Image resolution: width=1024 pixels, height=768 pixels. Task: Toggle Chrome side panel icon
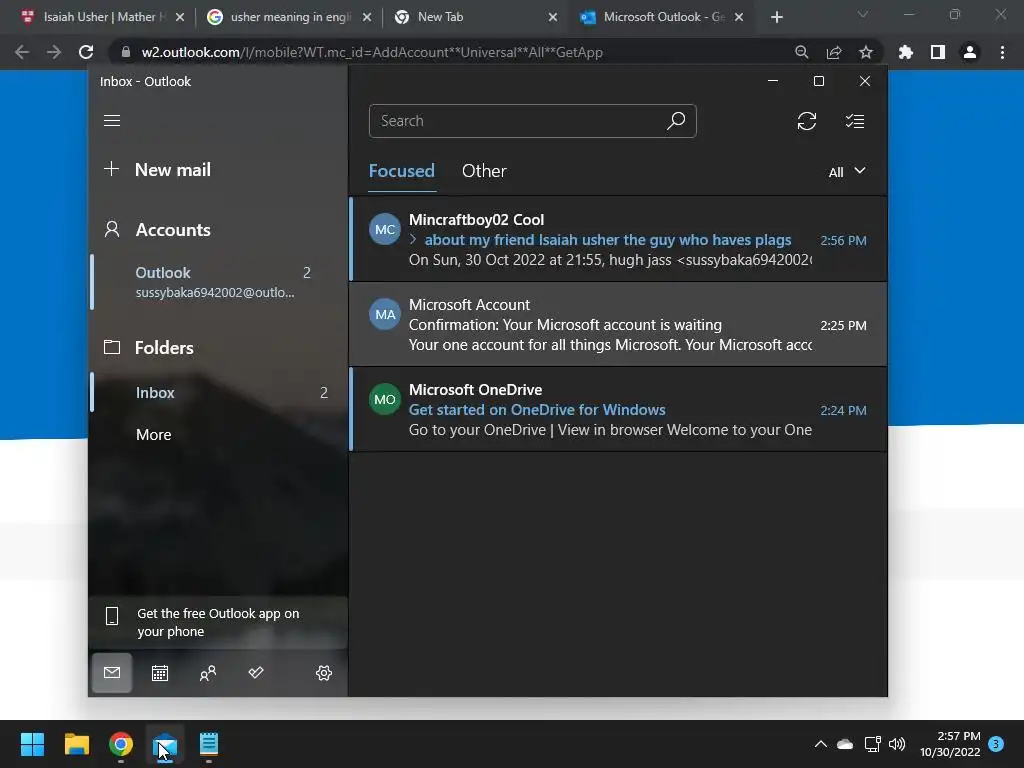[938, 52]
